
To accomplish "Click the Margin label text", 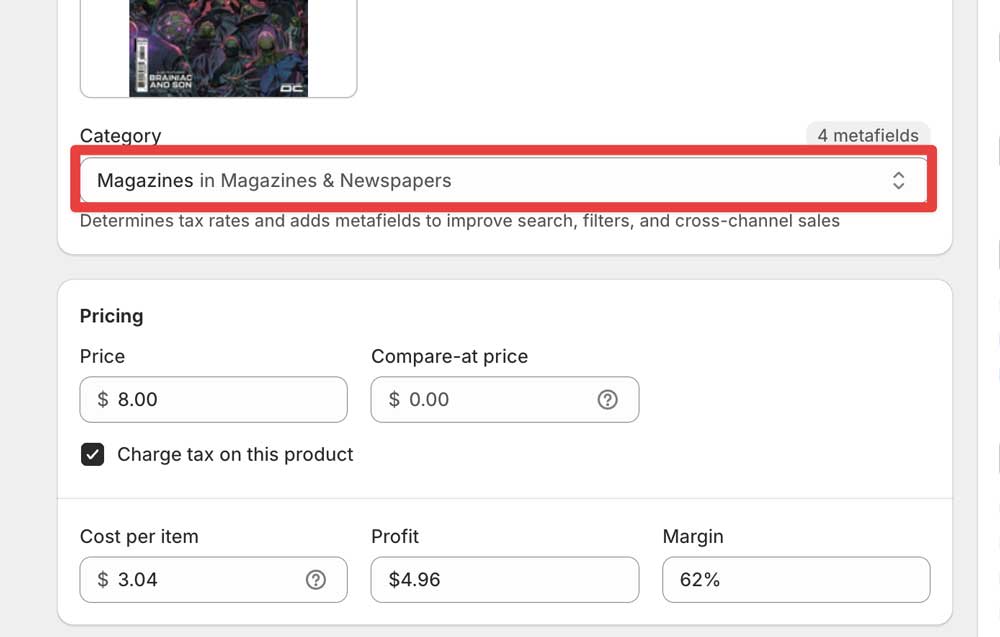I will [692, 537].
